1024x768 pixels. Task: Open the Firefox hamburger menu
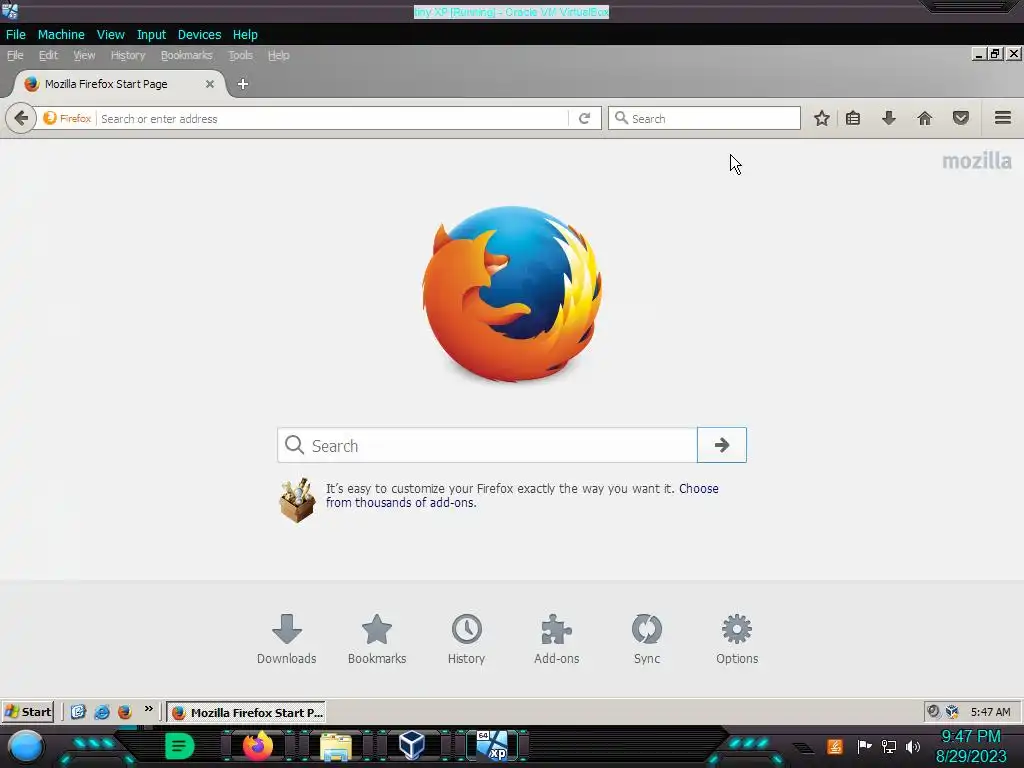click(1003, 118)
